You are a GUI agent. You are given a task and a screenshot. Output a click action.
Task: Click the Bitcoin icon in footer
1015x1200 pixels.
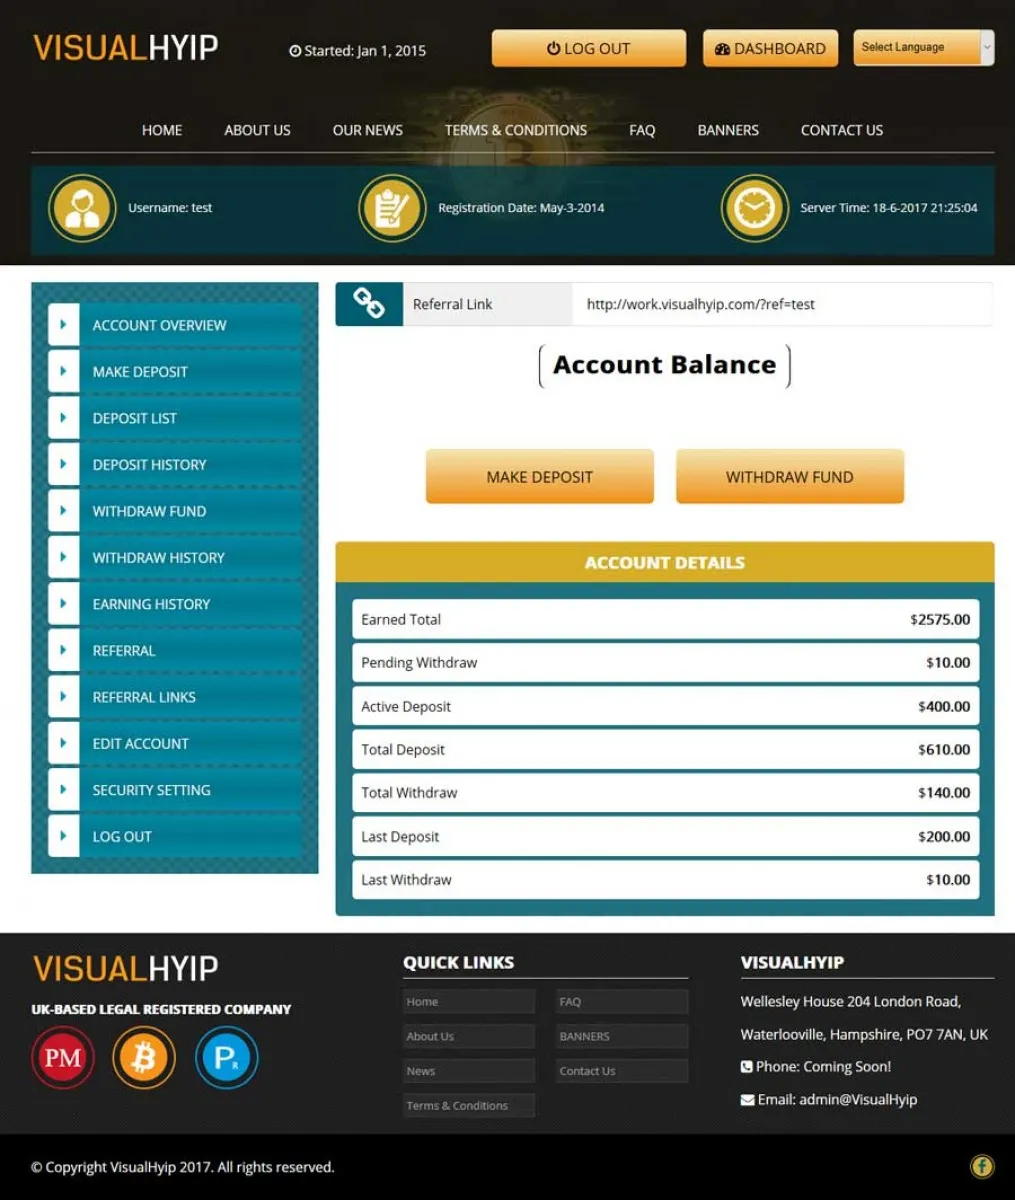(x=144, y=1057)
